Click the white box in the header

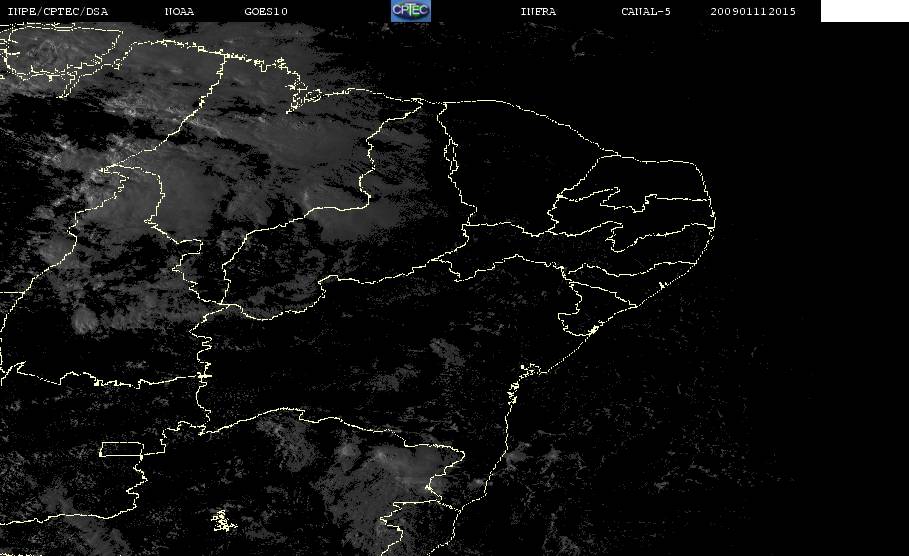[865, 10]
